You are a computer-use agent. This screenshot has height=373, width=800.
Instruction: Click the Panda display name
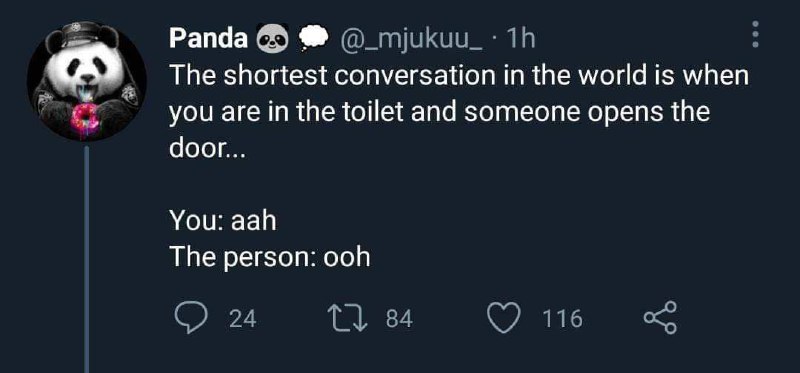(x=209, y=38)
